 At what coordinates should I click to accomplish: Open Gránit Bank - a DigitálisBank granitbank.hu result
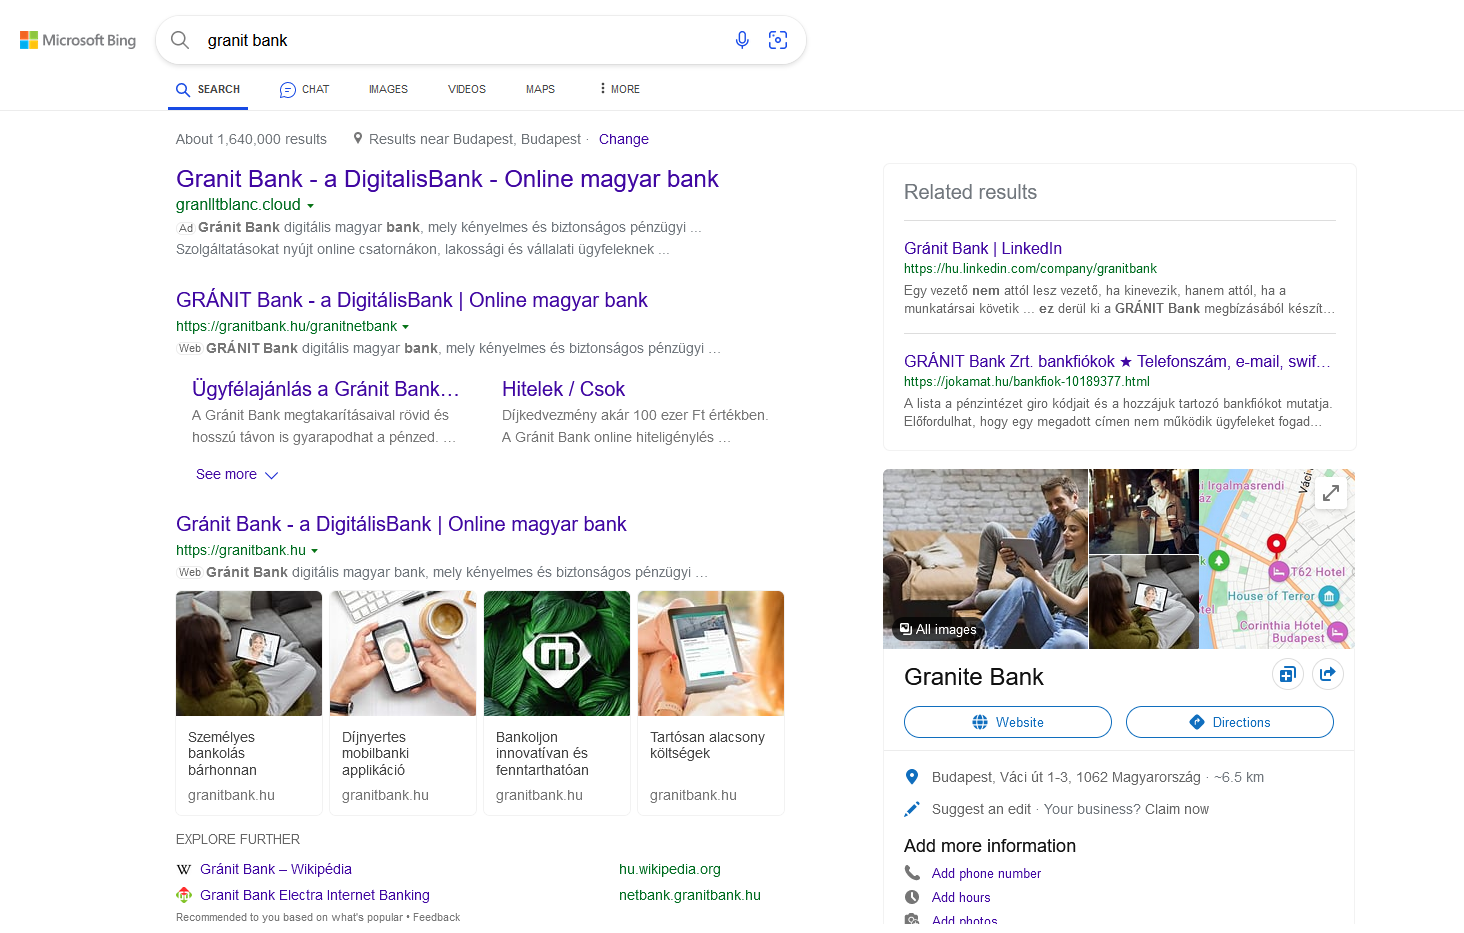coord(401,524)
